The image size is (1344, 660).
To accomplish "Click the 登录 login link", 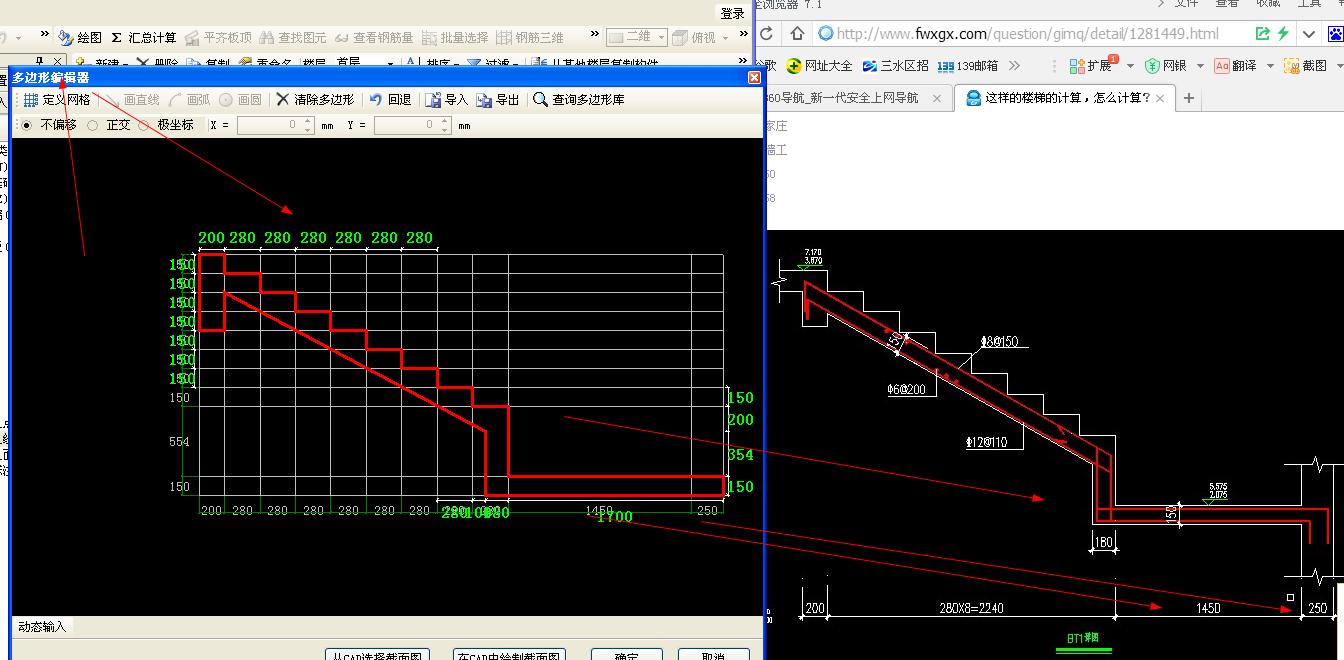I will [732, 14].
